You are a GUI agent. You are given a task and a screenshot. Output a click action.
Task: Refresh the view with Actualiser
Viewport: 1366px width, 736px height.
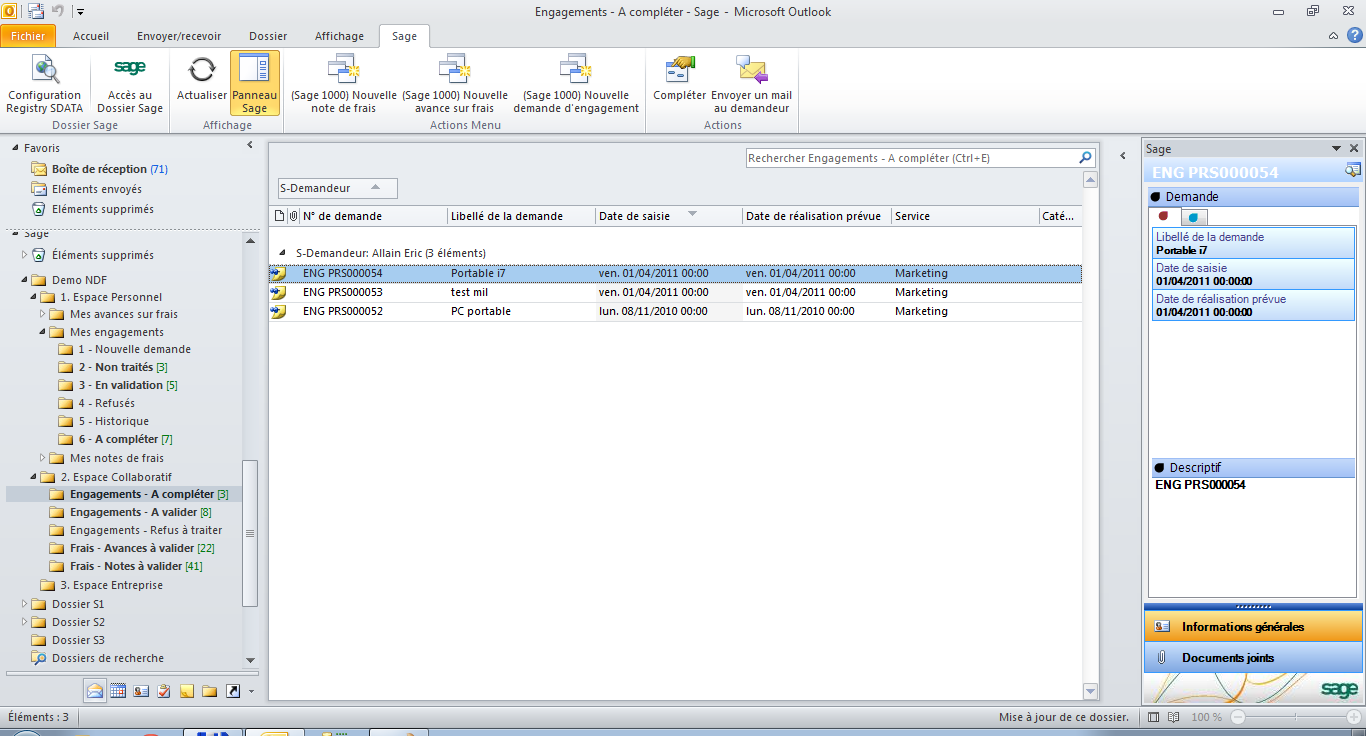click(202, 77)
